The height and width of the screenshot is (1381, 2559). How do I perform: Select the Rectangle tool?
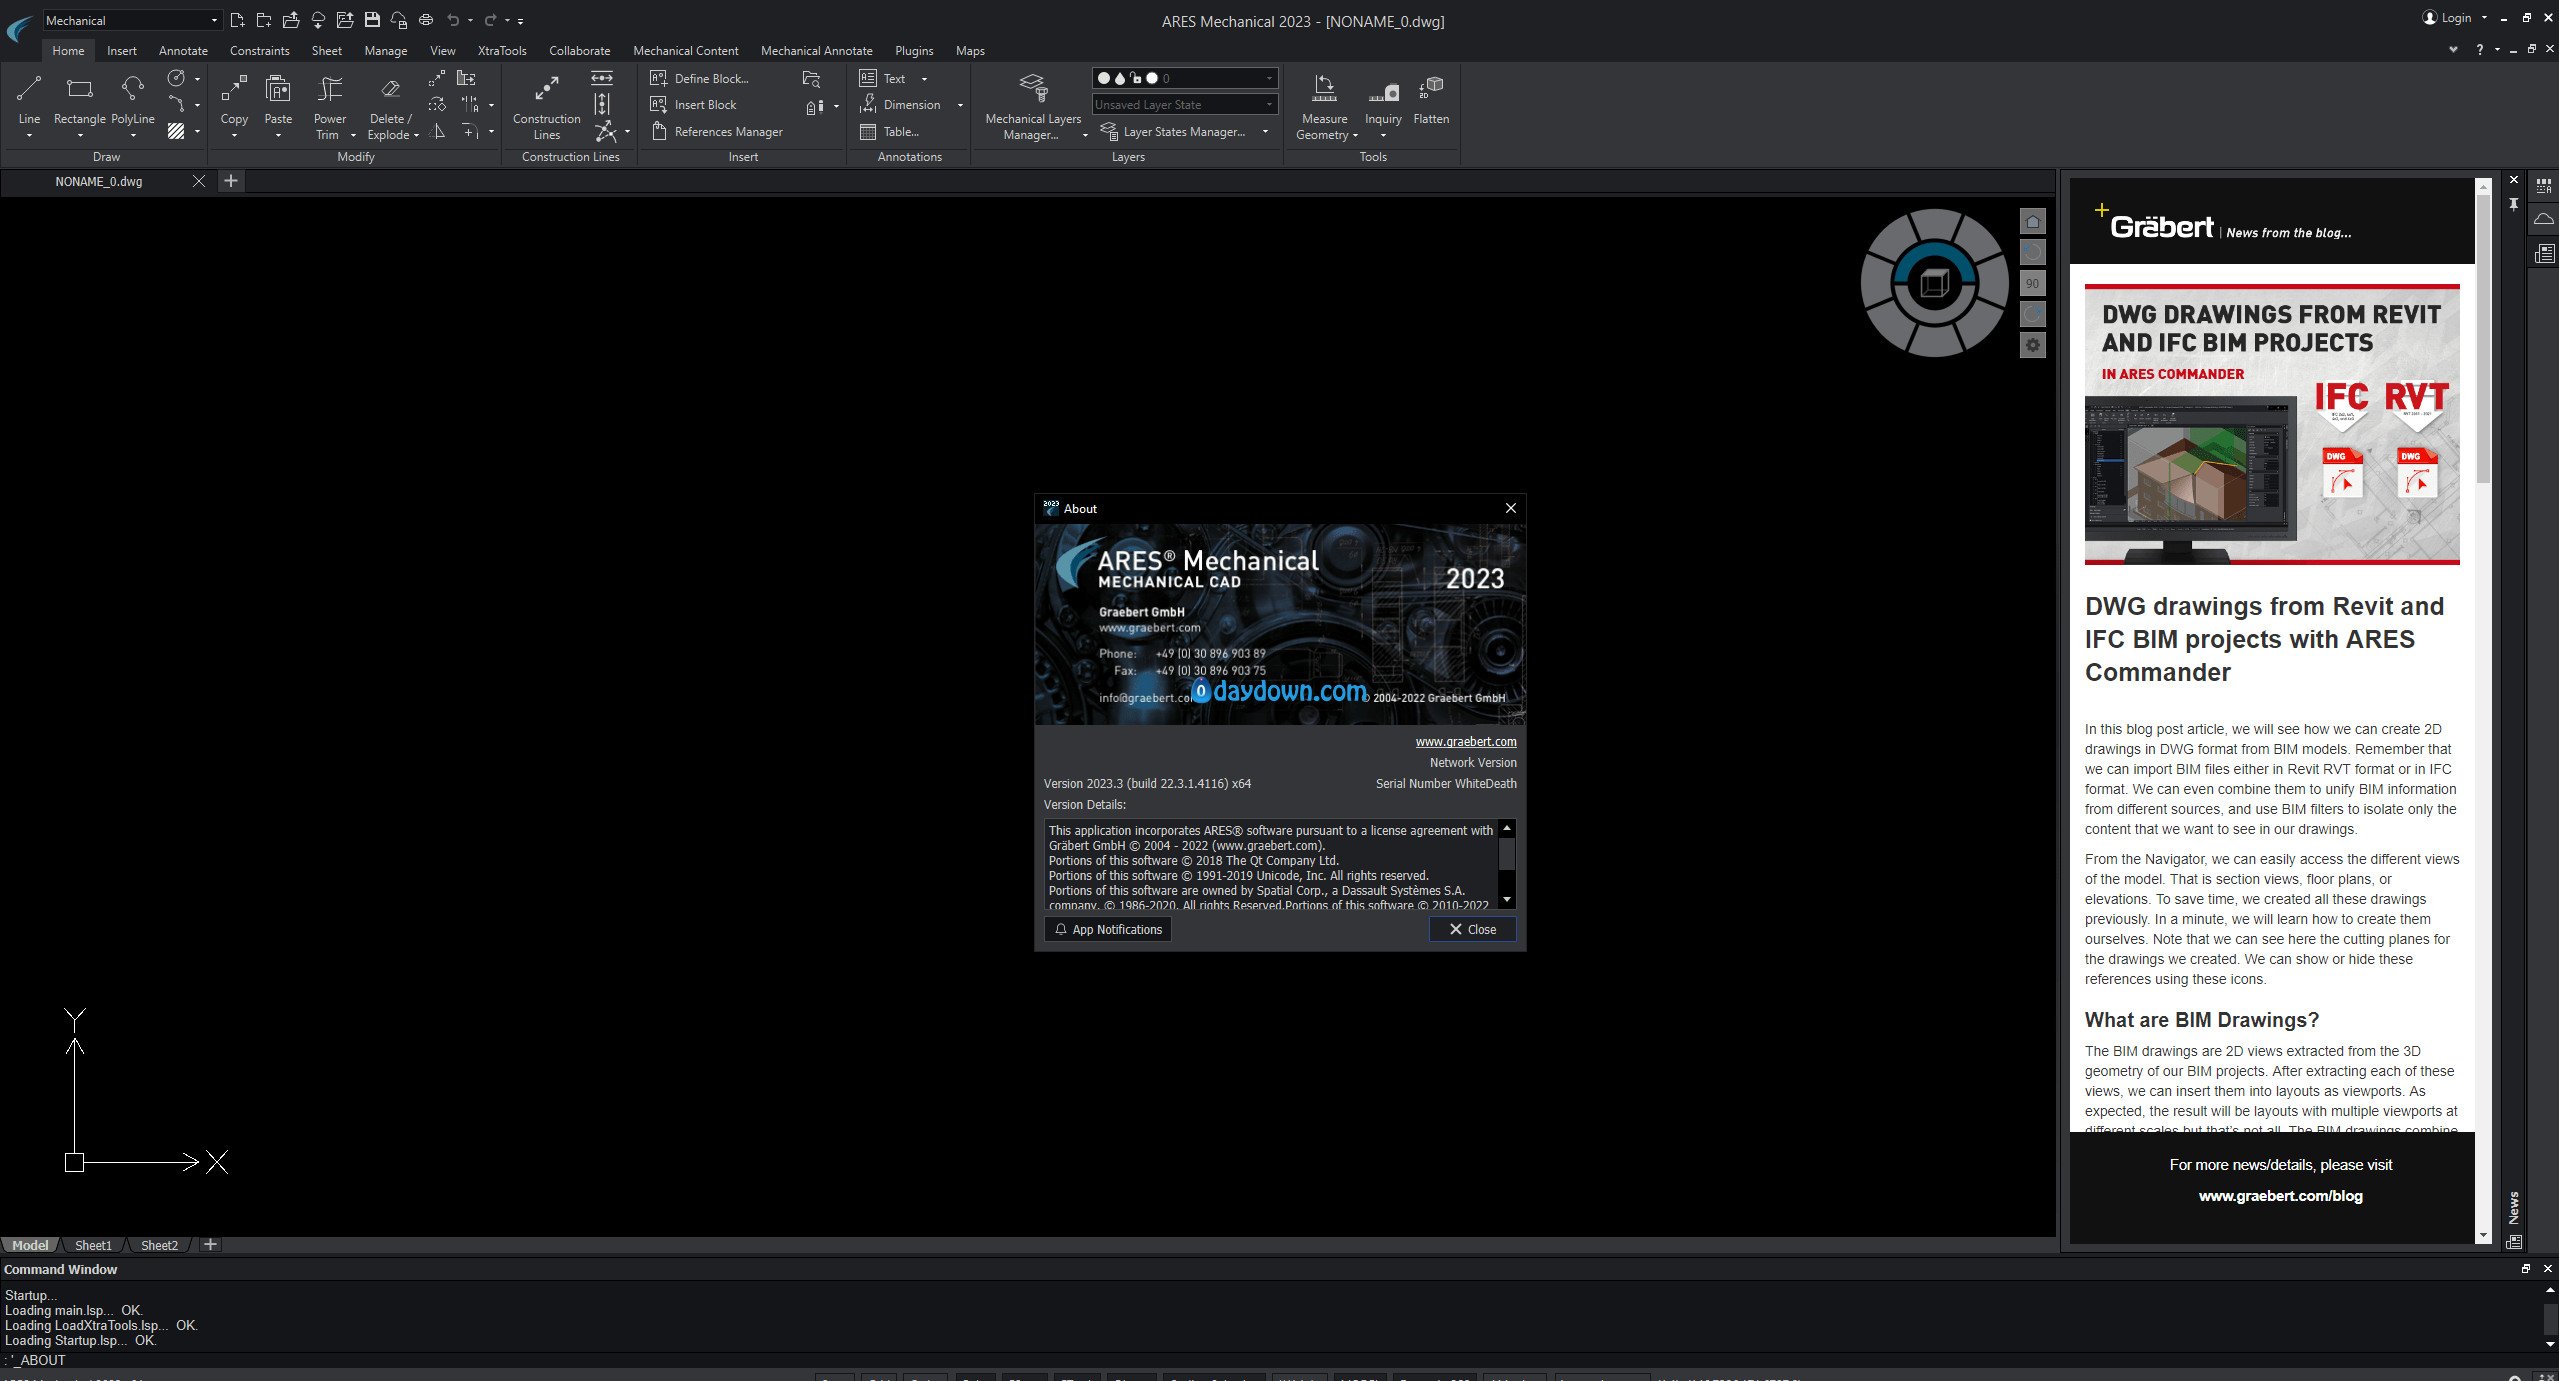coord(79,99)
